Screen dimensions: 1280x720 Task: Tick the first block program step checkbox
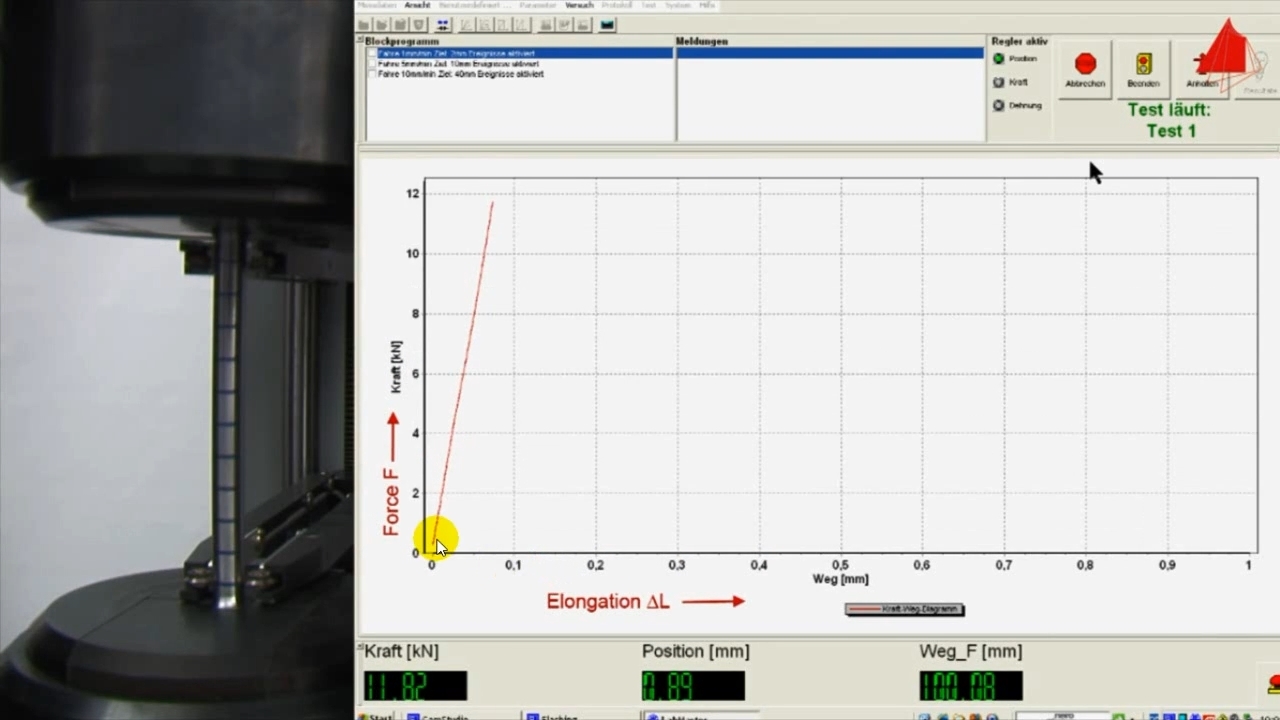tap(372, 53)
